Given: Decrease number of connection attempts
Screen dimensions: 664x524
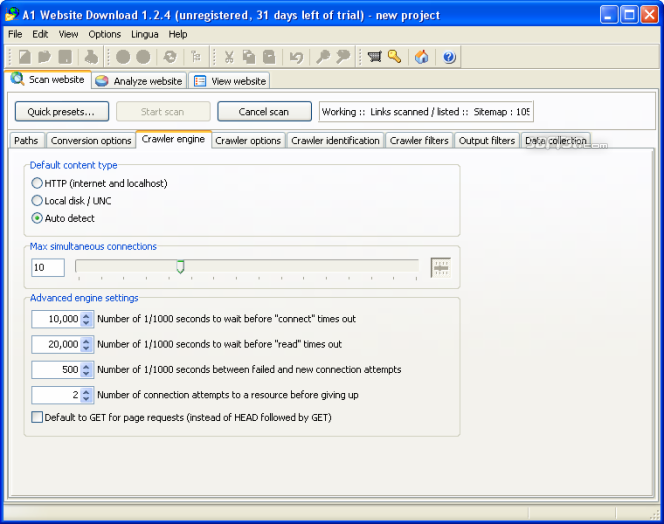Looking at the screenshot, I should pos(86,399).
